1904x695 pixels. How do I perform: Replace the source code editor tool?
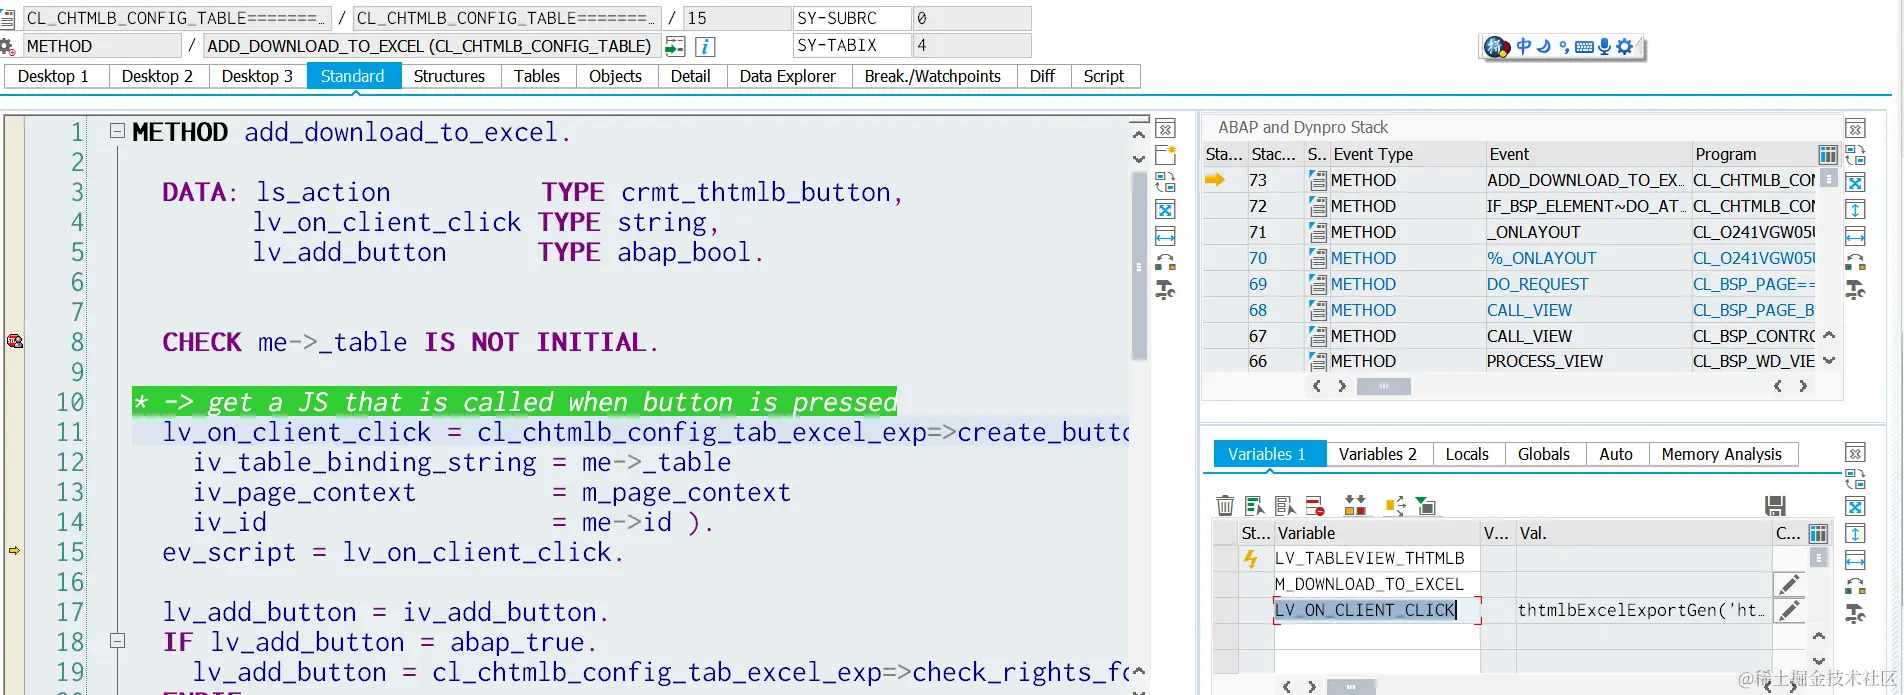tap(1165, 182)
